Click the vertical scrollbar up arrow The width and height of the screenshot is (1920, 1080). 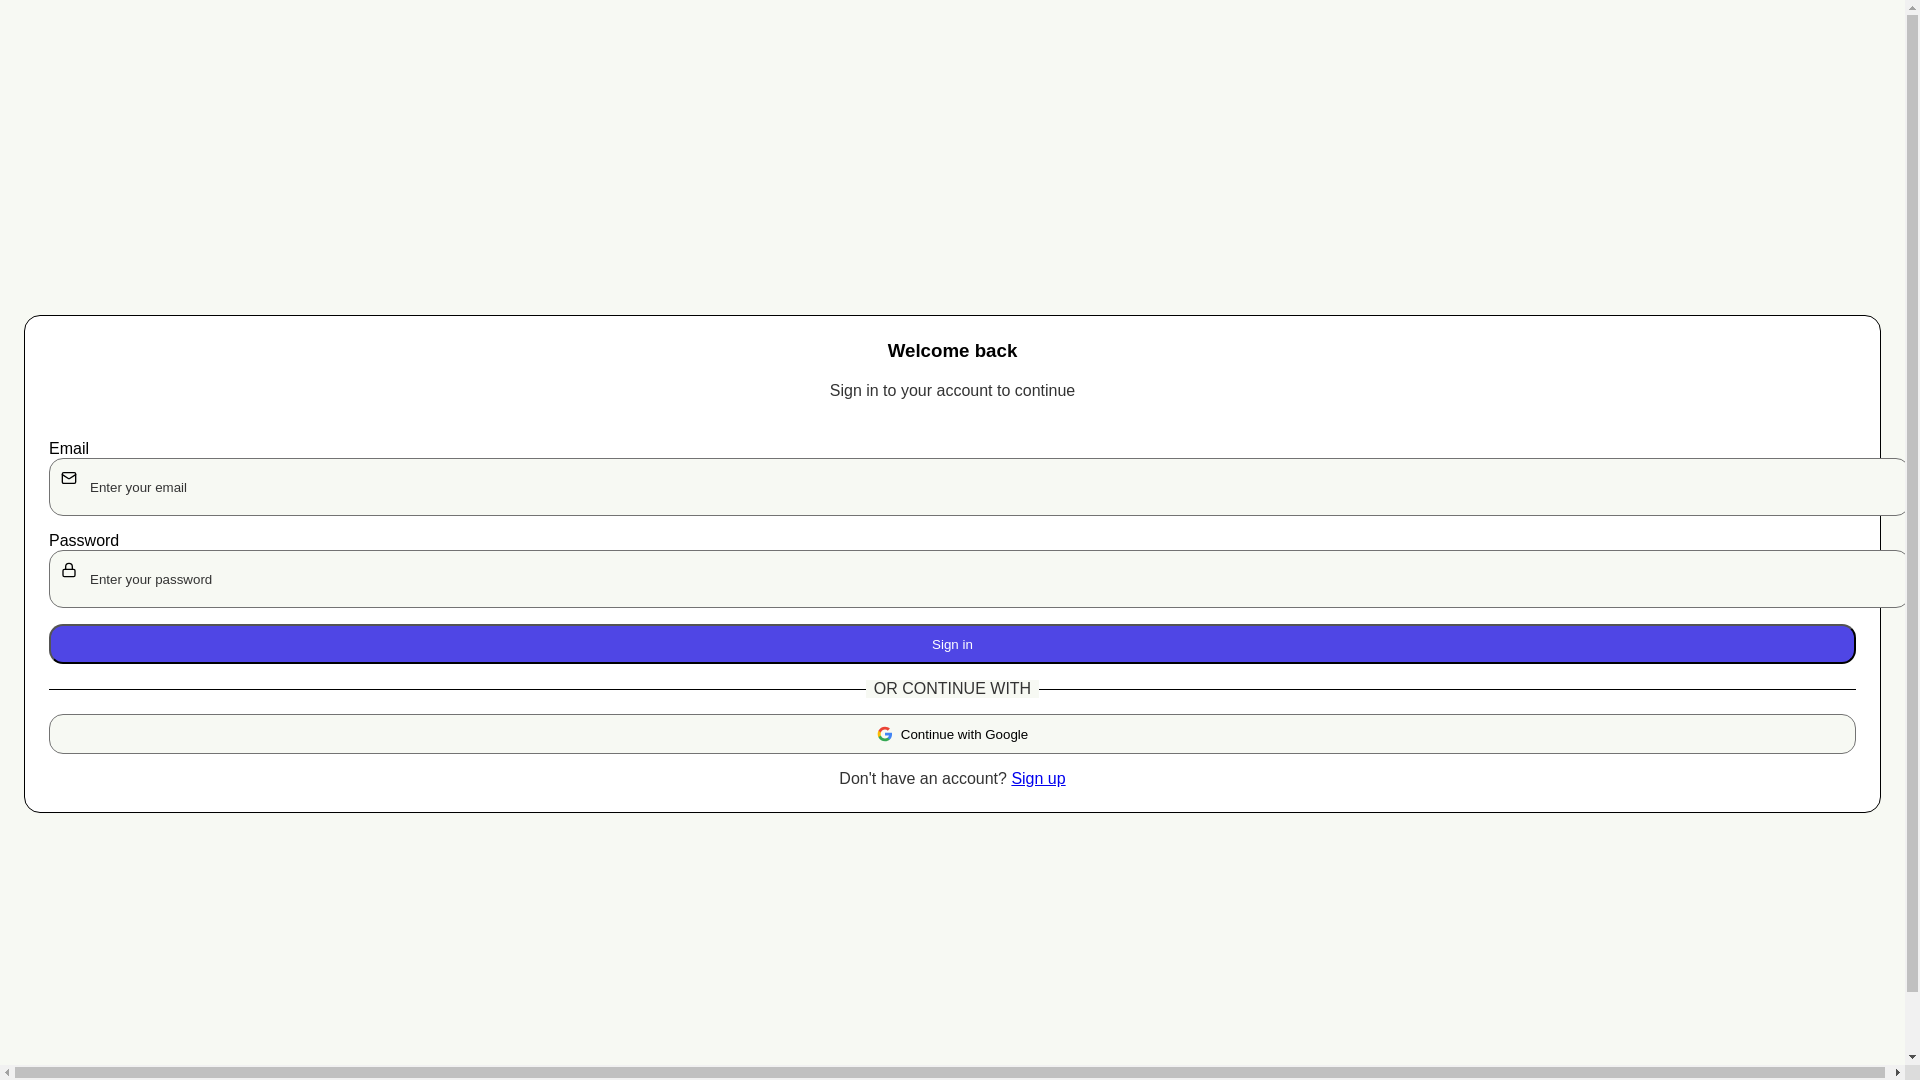(x=1912, y=7)
